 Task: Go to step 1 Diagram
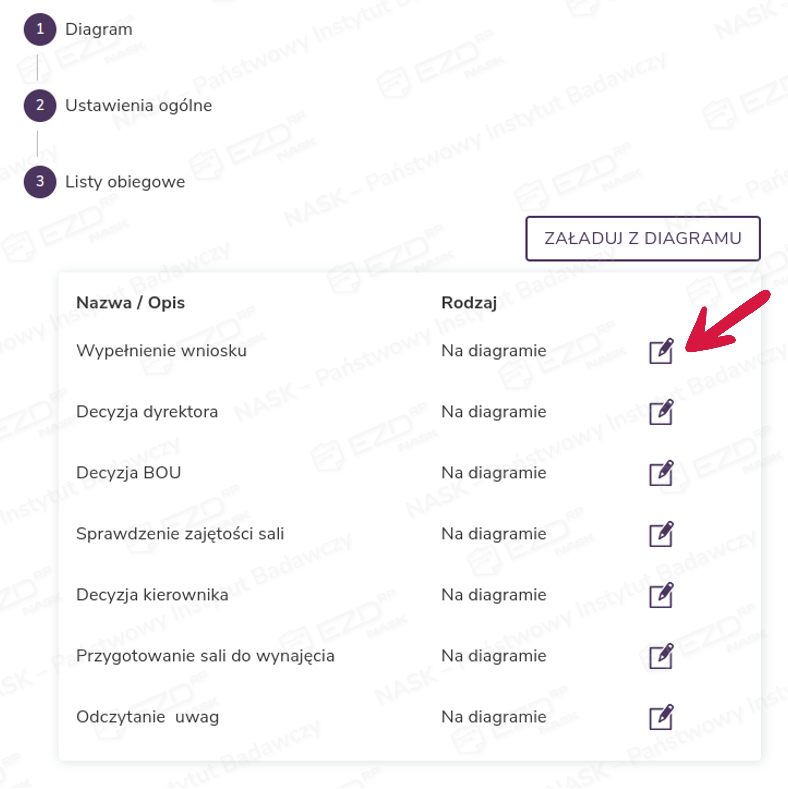98,29
